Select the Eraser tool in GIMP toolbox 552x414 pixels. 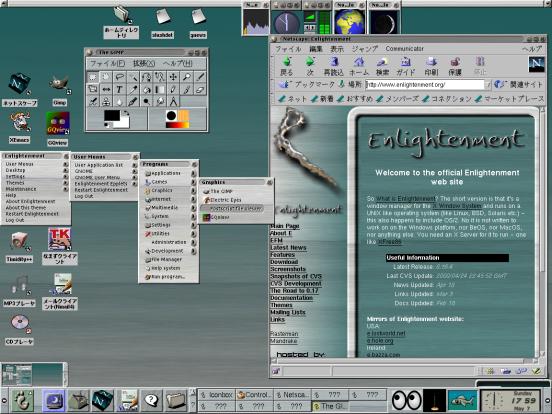[200, 89]
